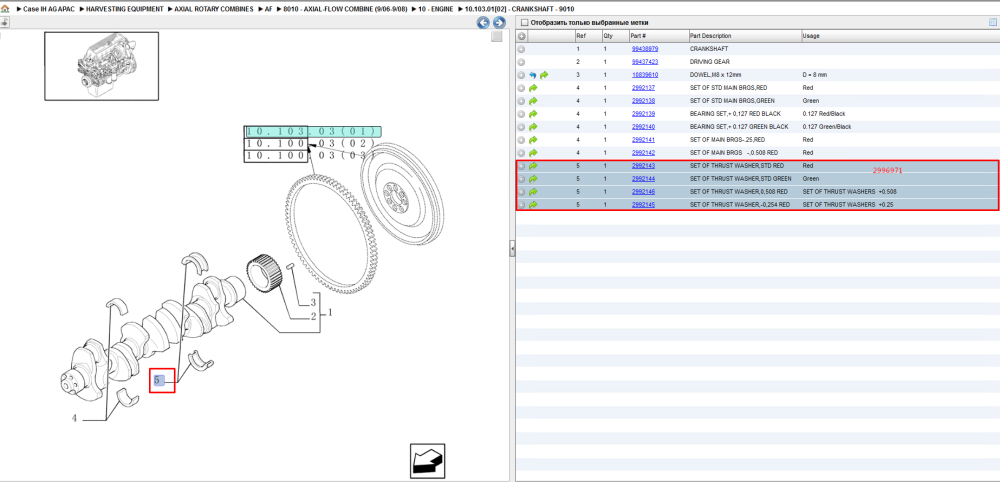Image resolution: width=1000 pixels, height=482 pixels.
Task: Open part number link 10839610
Action: tap(645, 75)
